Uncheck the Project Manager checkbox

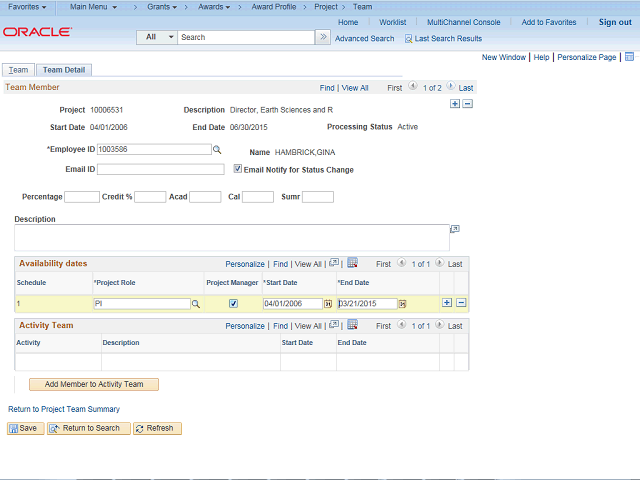coord(233,303)
